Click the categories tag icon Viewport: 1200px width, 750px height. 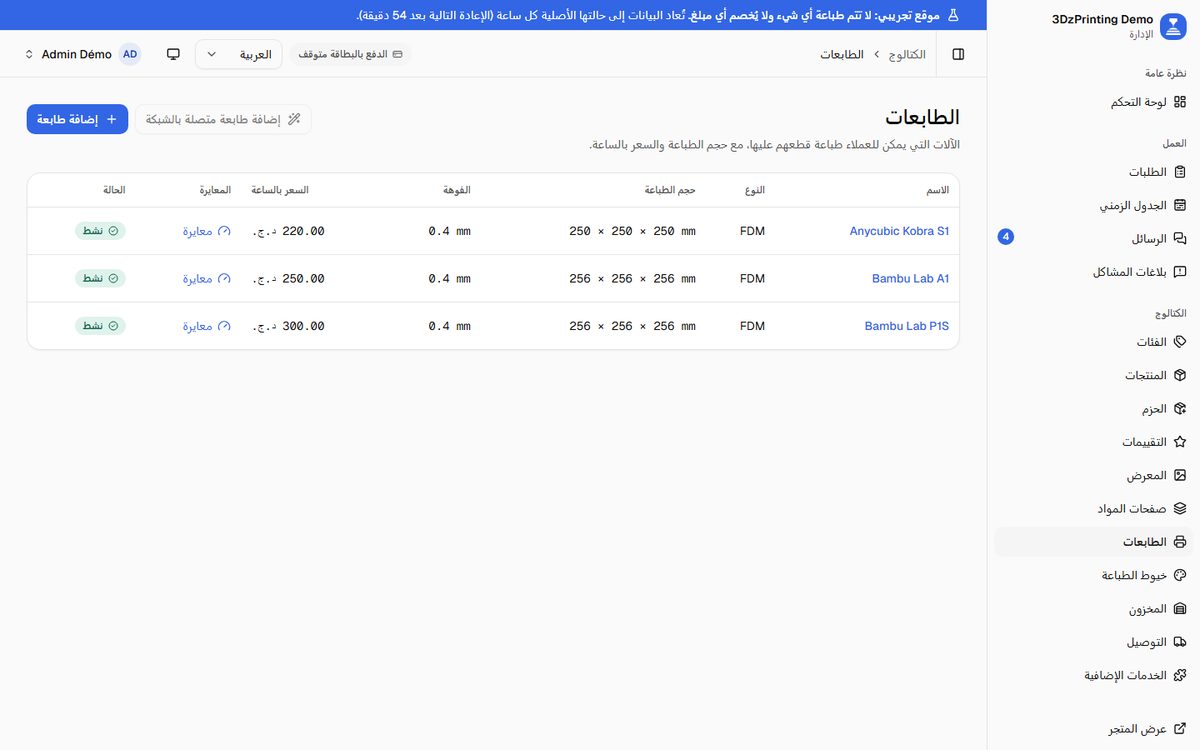tap(1180, 342)
